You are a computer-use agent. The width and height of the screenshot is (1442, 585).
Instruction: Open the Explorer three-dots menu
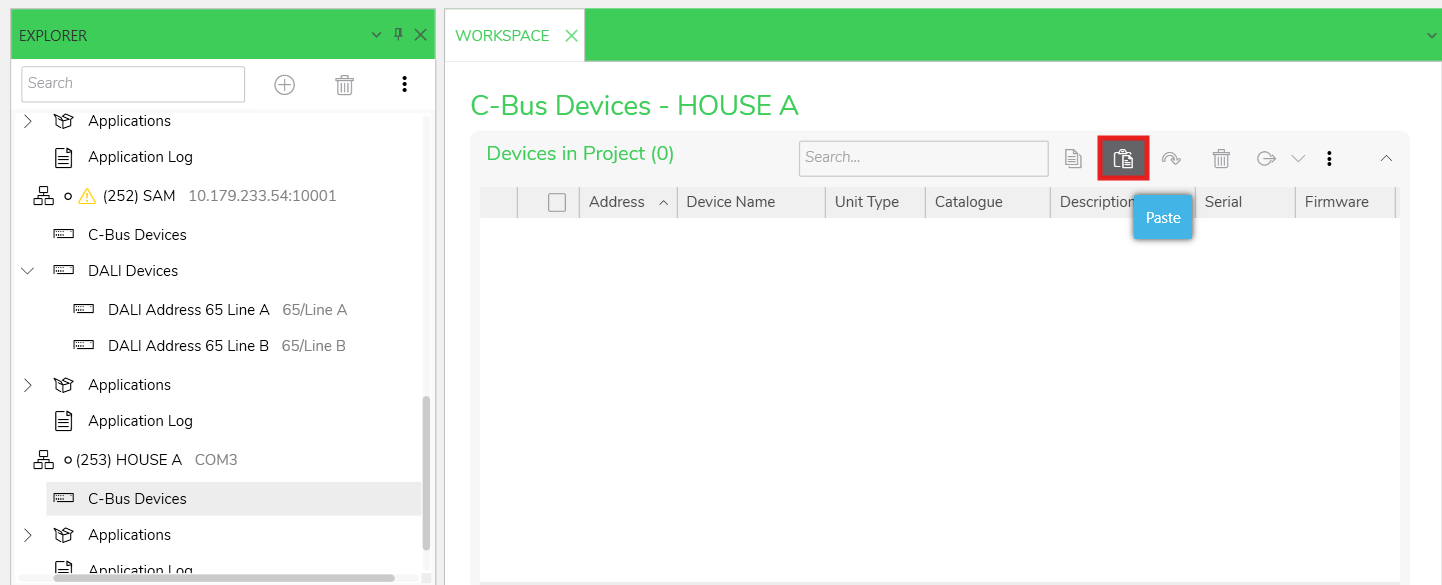click(x=404, y=84)
